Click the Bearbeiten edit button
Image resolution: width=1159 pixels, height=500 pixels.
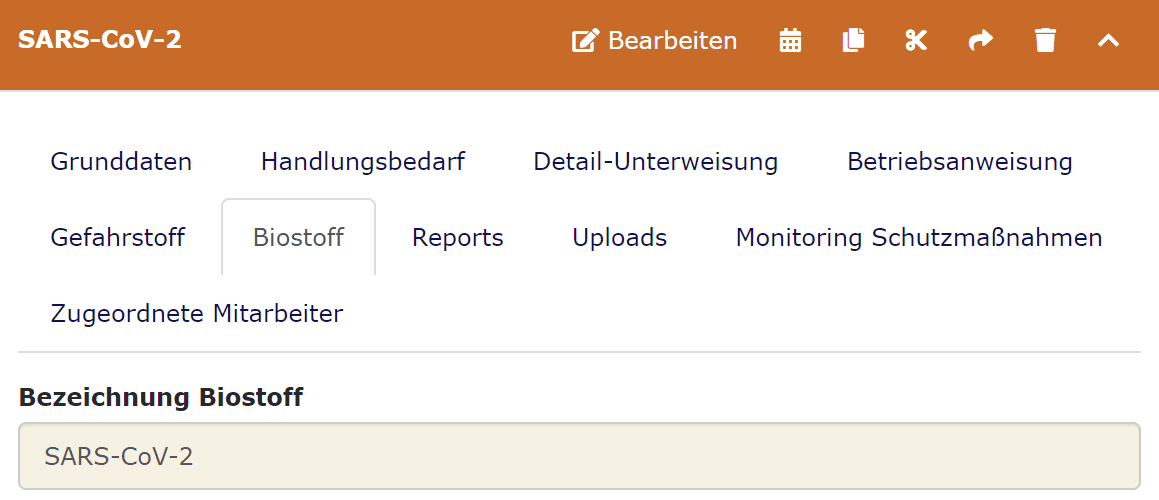tap(655, 41)
